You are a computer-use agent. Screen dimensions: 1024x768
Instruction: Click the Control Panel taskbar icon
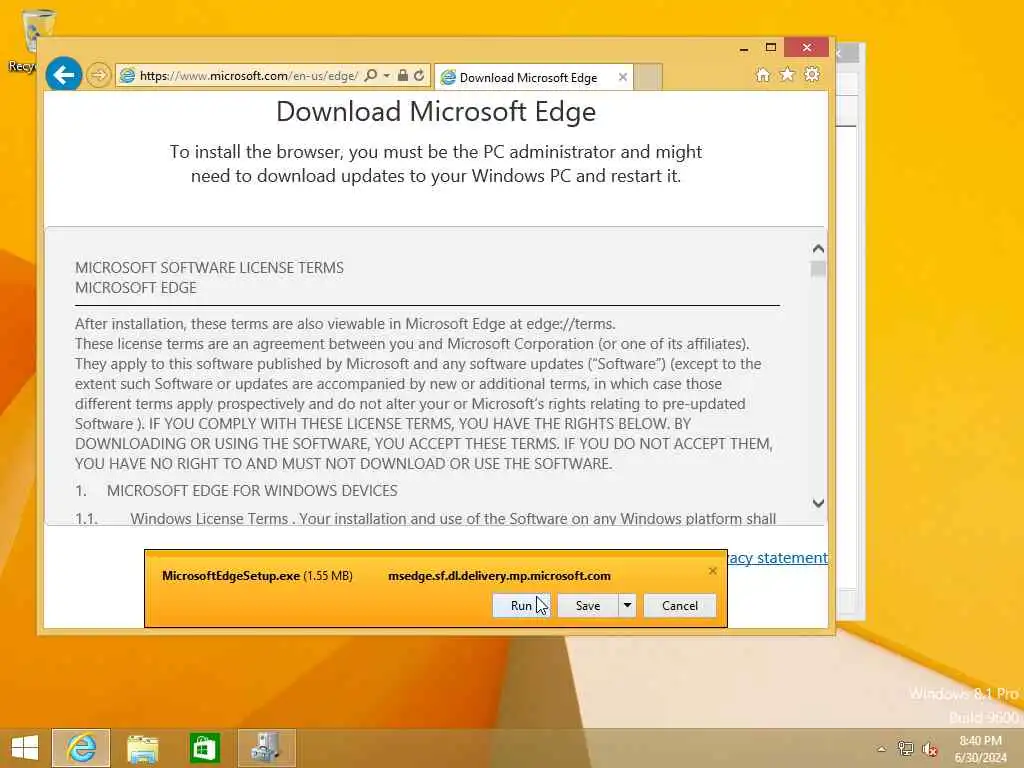[266, 748]
